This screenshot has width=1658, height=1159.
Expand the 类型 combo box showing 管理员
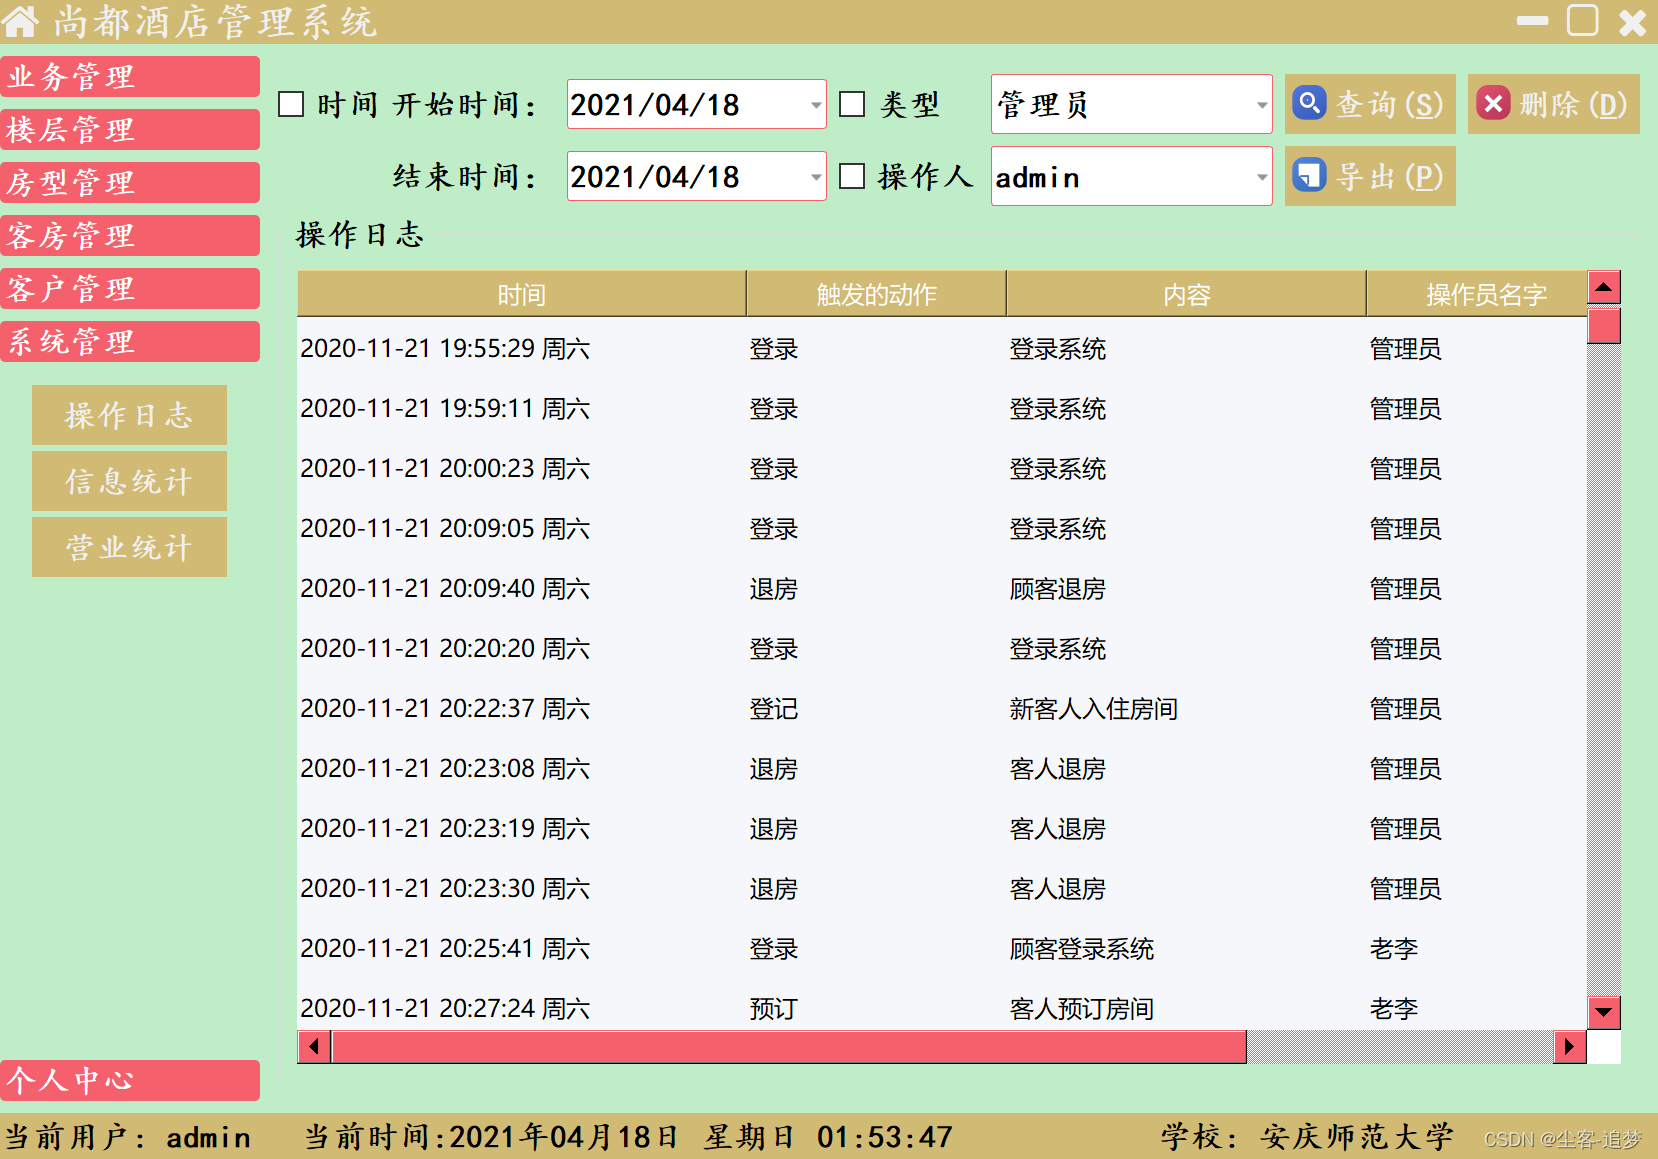click(x=1262, y=104)
